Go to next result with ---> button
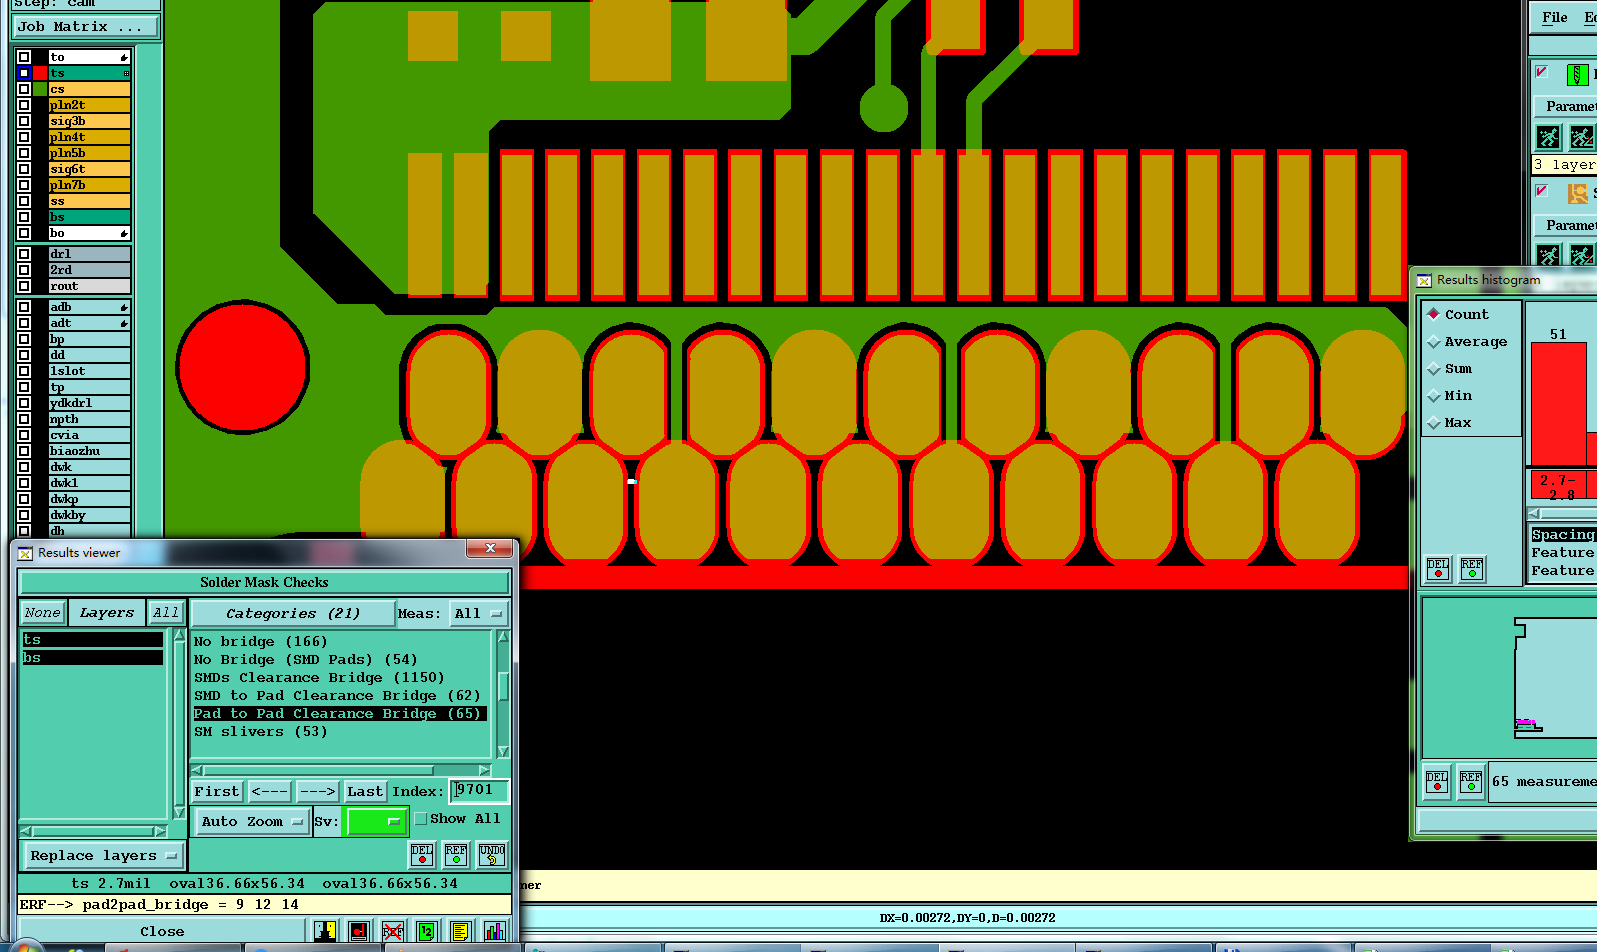Screen dimensions: 1597x952 point(318,791)
